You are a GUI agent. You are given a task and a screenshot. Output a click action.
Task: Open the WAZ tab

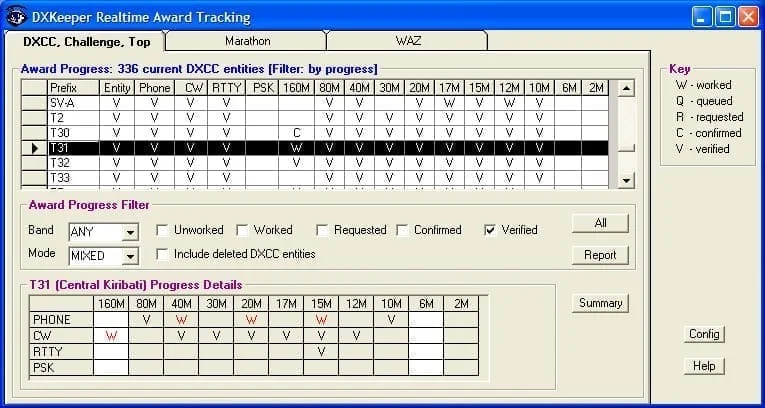click(x=406, y=41)
